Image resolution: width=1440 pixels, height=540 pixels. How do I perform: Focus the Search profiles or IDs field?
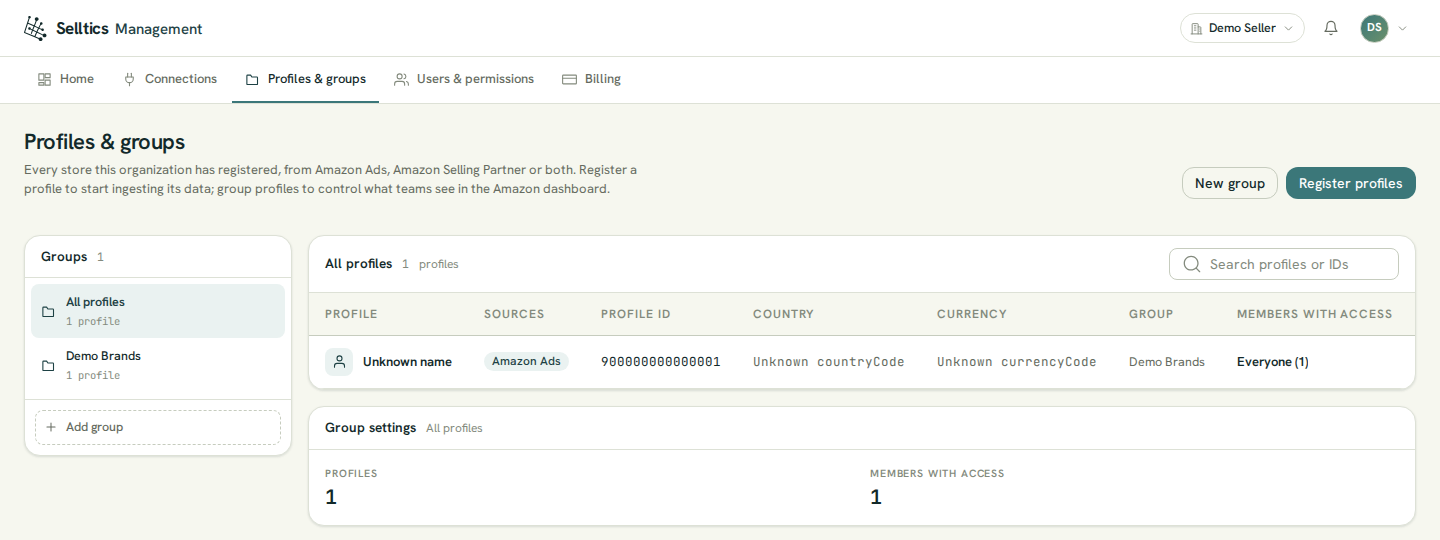[x=1284, y=264]
